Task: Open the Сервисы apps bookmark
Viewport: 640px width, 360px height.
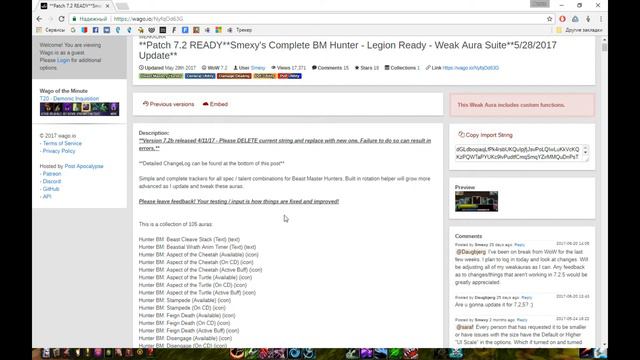Action: pos(51,30)
